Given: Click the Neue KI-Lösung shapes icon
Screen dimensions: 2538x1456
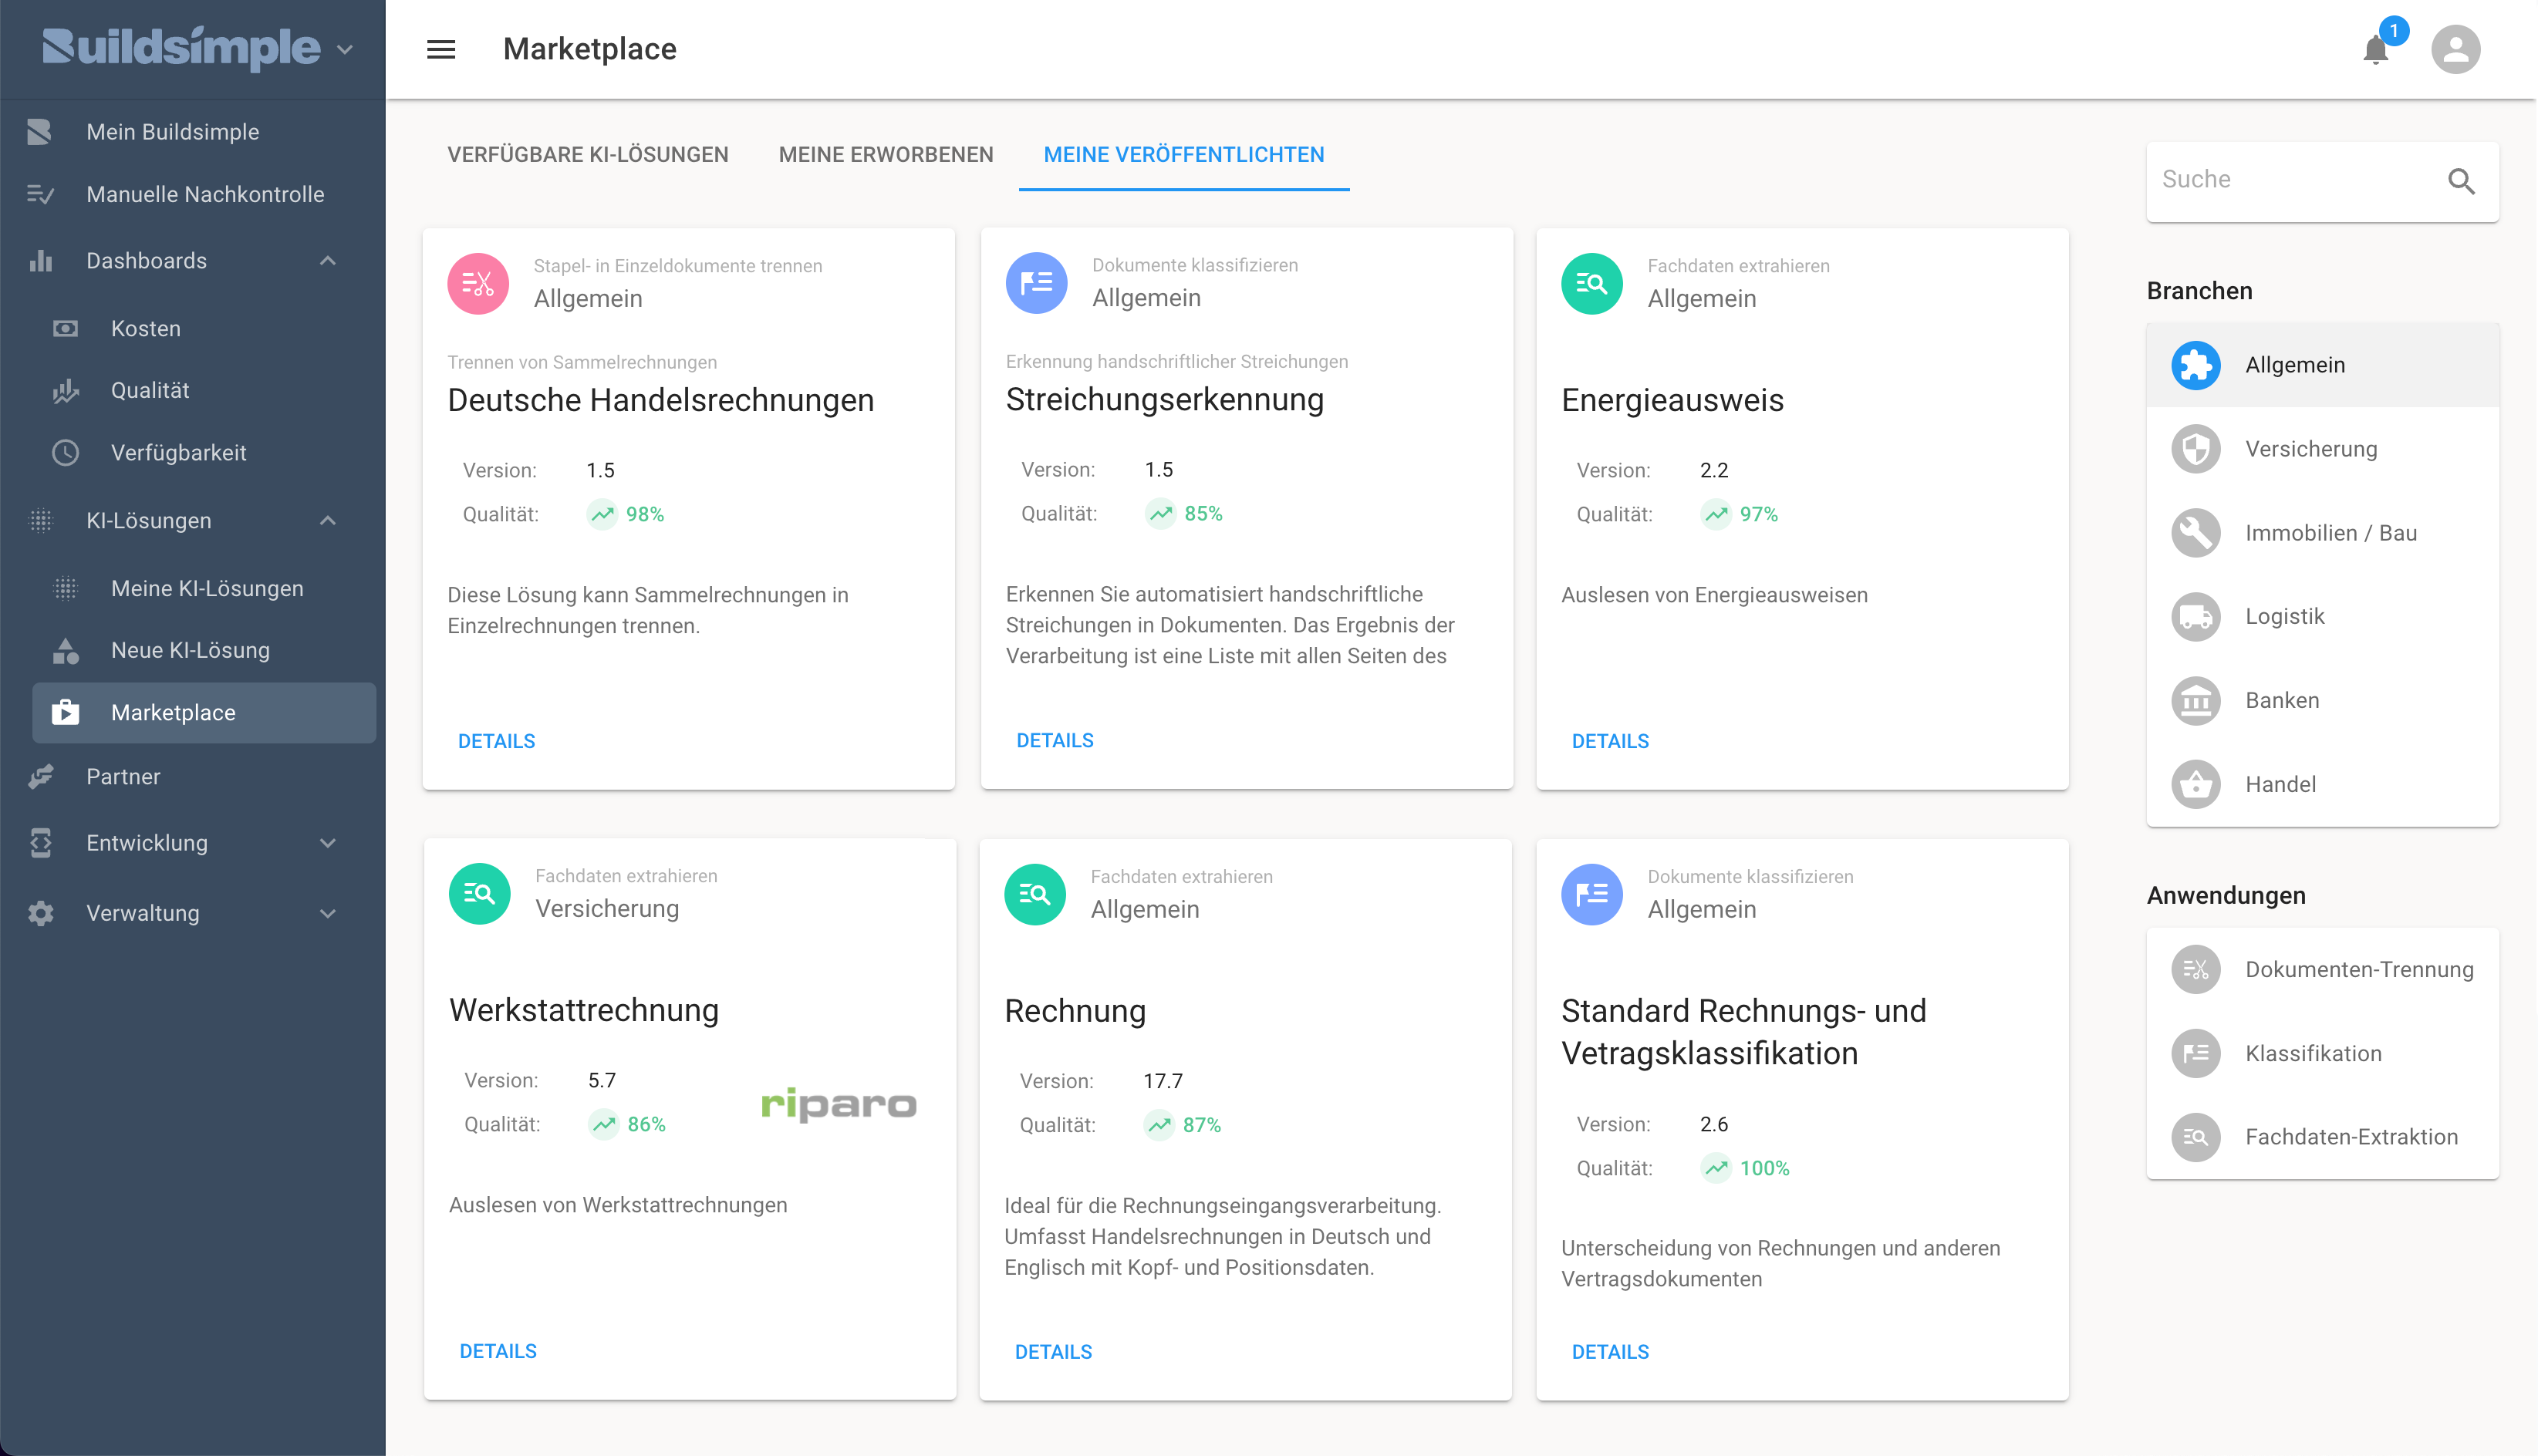Looking at the screenshot, I should click(65, 651).
